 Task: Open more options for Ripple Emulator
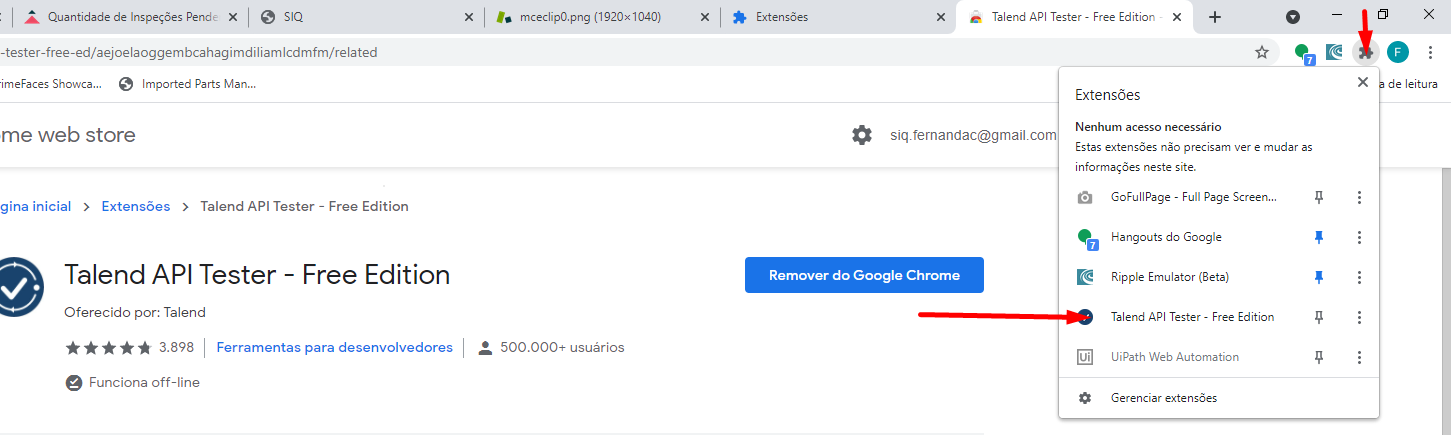click(1359, 277)
